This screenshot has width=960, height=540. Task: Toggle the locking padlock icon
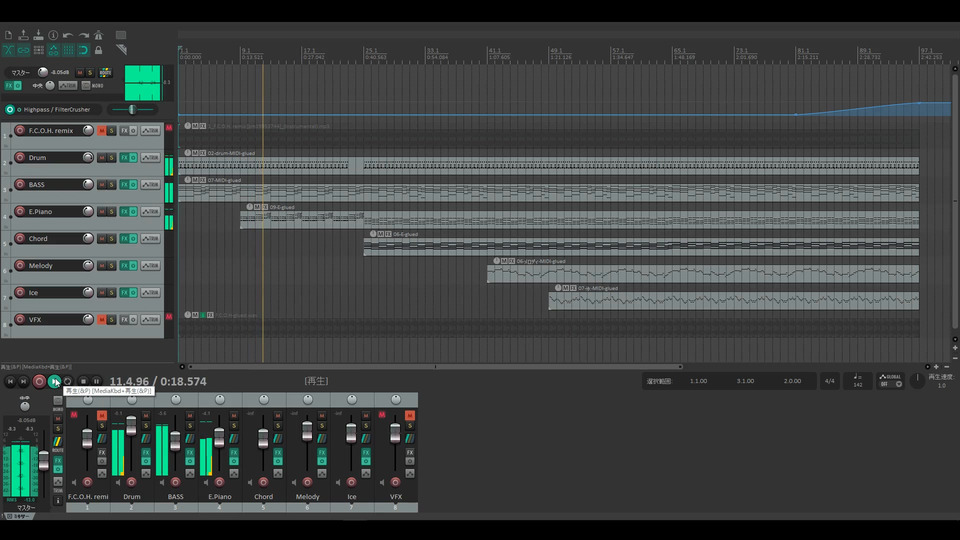point(99,50)
